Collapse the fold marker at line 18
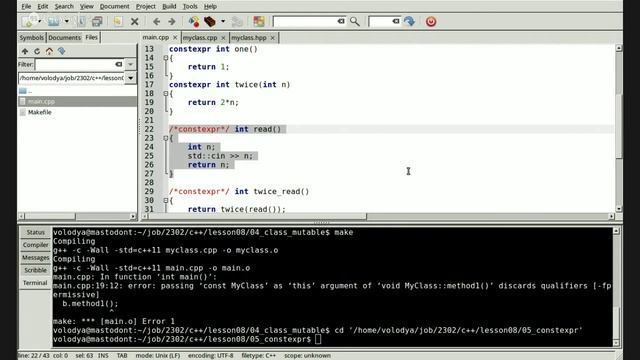This screenshot has width=640, height=360. (166, 93)
